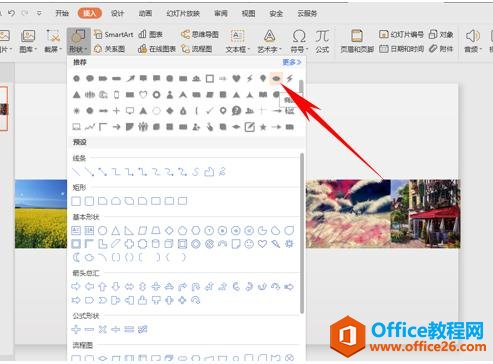The image size is (493, 364).
Task: Pick the isosceles triangle outline in basic shapes
Action: (x=116, y=230)
